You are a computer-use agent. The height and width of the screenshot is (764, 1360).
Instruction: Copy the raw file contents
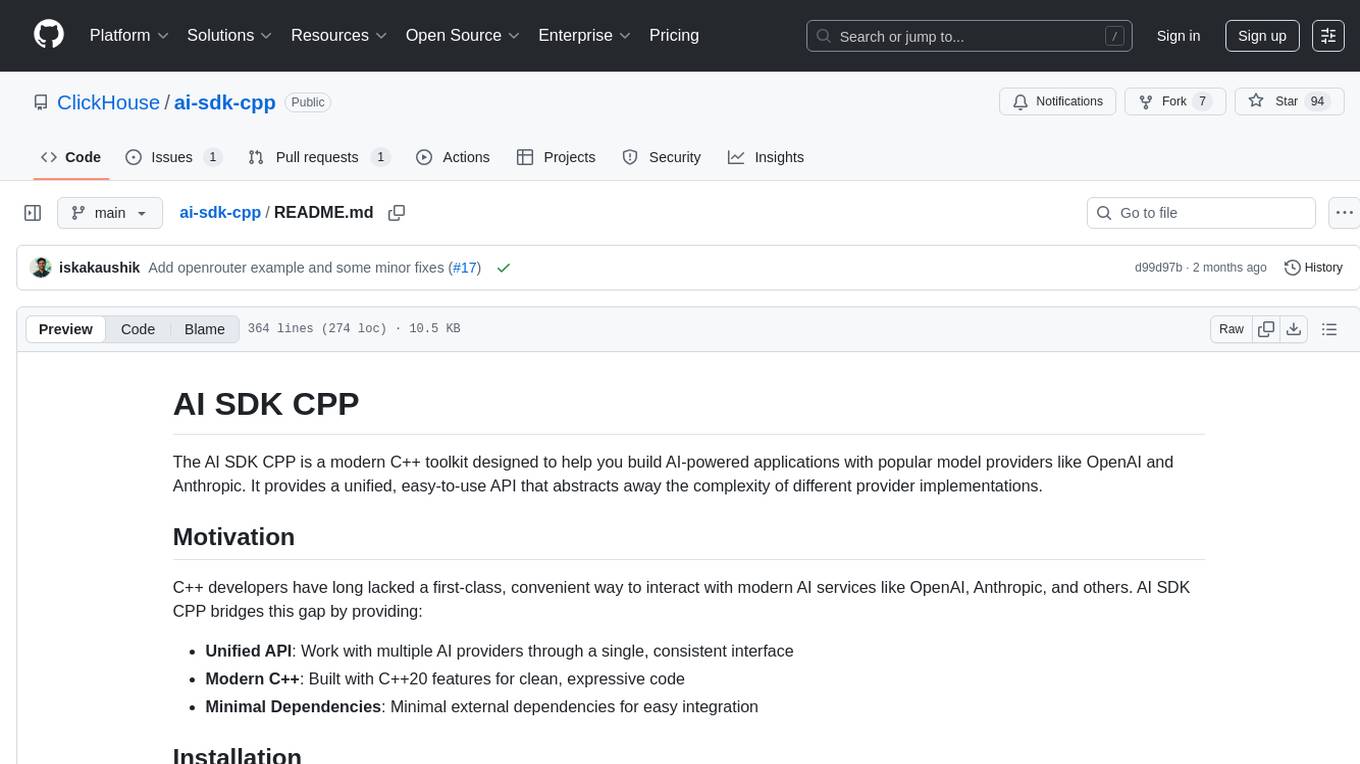[x=1266, y=329]
